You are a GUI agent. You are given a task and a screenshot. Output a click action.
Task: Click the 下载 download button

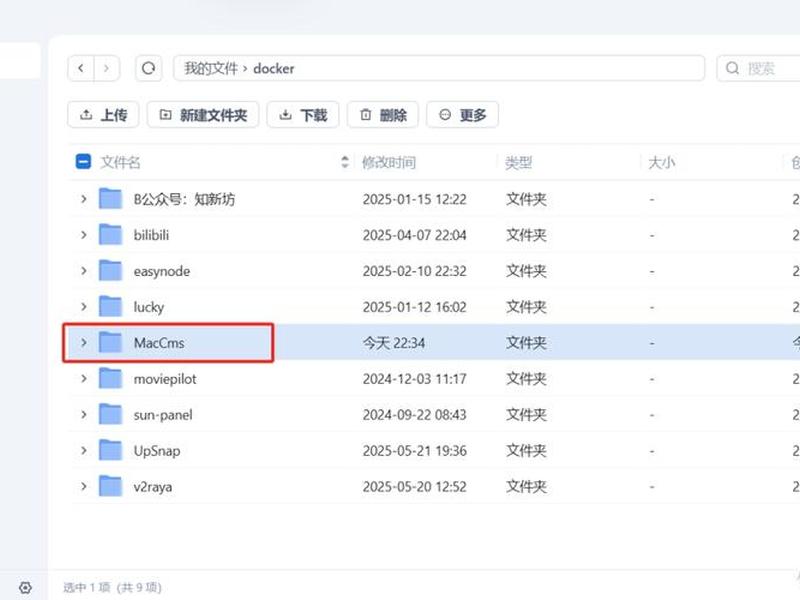[x=303, y=115]
